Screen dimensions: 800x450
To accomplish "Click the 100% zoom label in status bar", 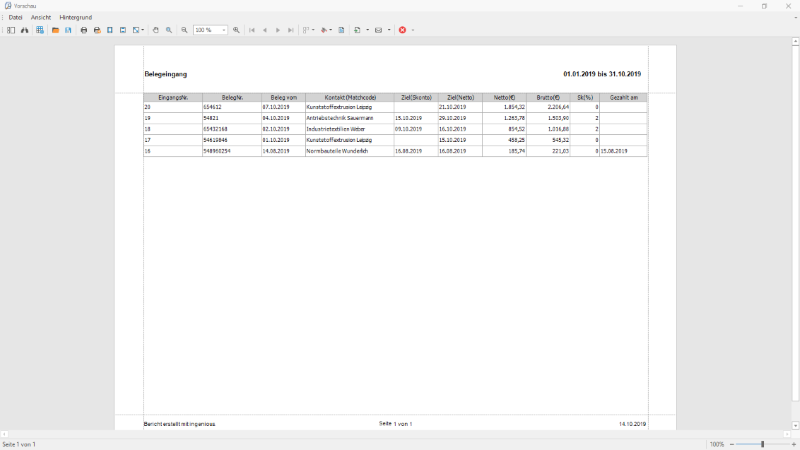I will (717, 444).
